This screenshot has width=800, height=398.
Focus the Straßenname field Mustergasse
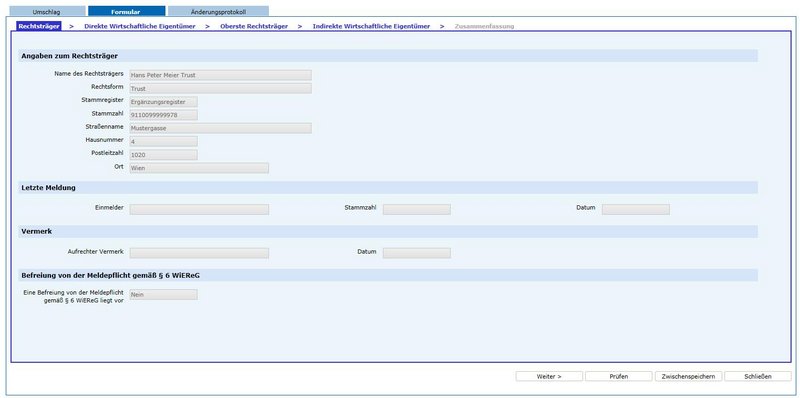[220, 129]
